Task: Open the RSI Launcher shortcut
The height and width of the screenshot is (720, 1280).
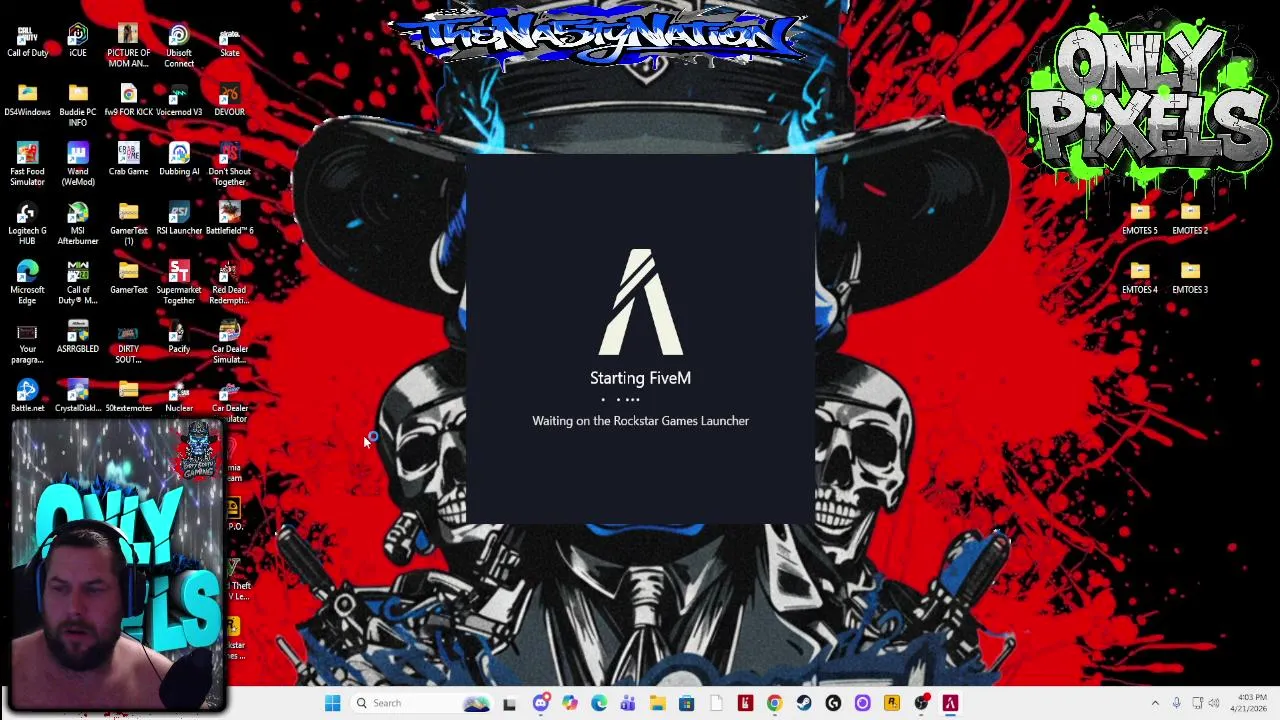Action: 179,218
